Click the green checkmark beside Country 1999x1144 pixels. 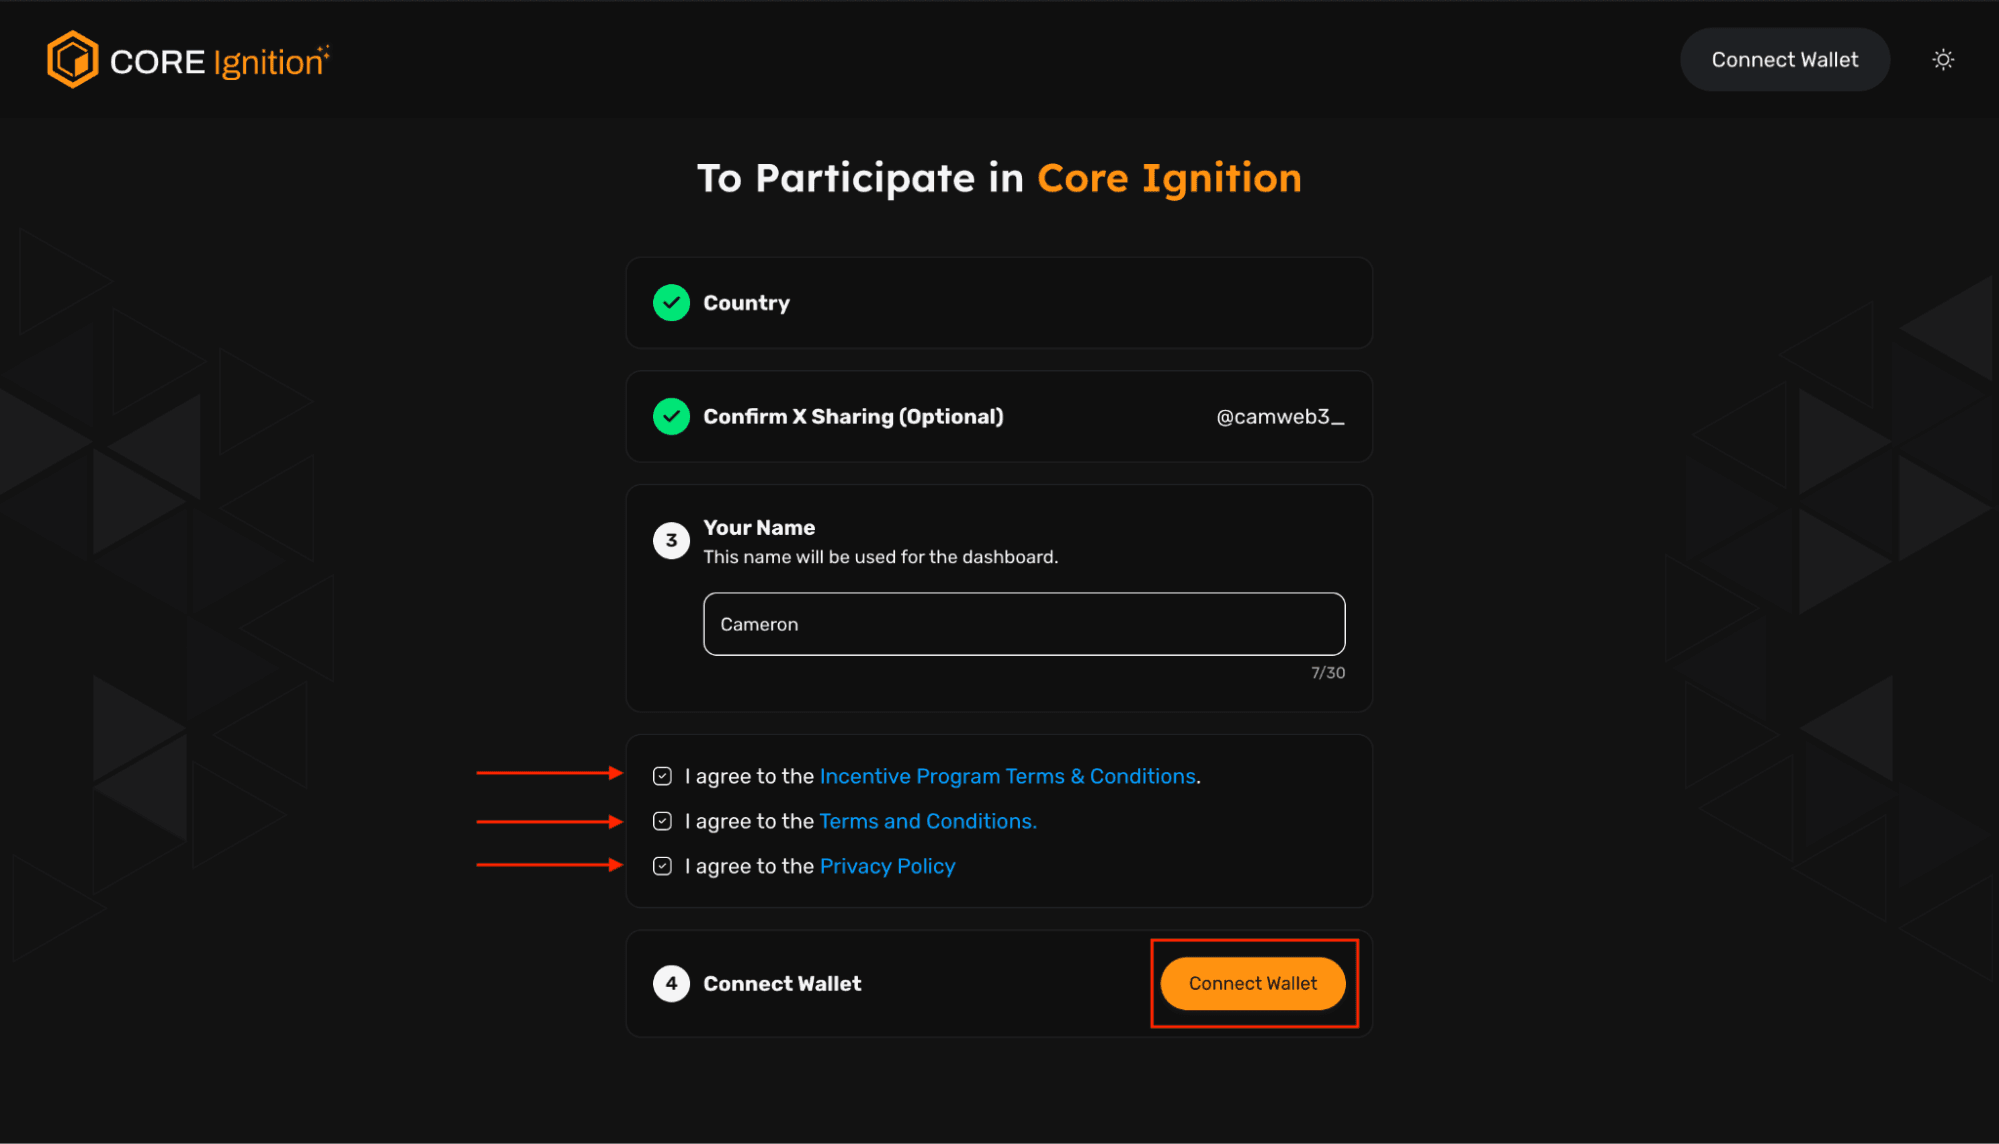click(671, 302)
